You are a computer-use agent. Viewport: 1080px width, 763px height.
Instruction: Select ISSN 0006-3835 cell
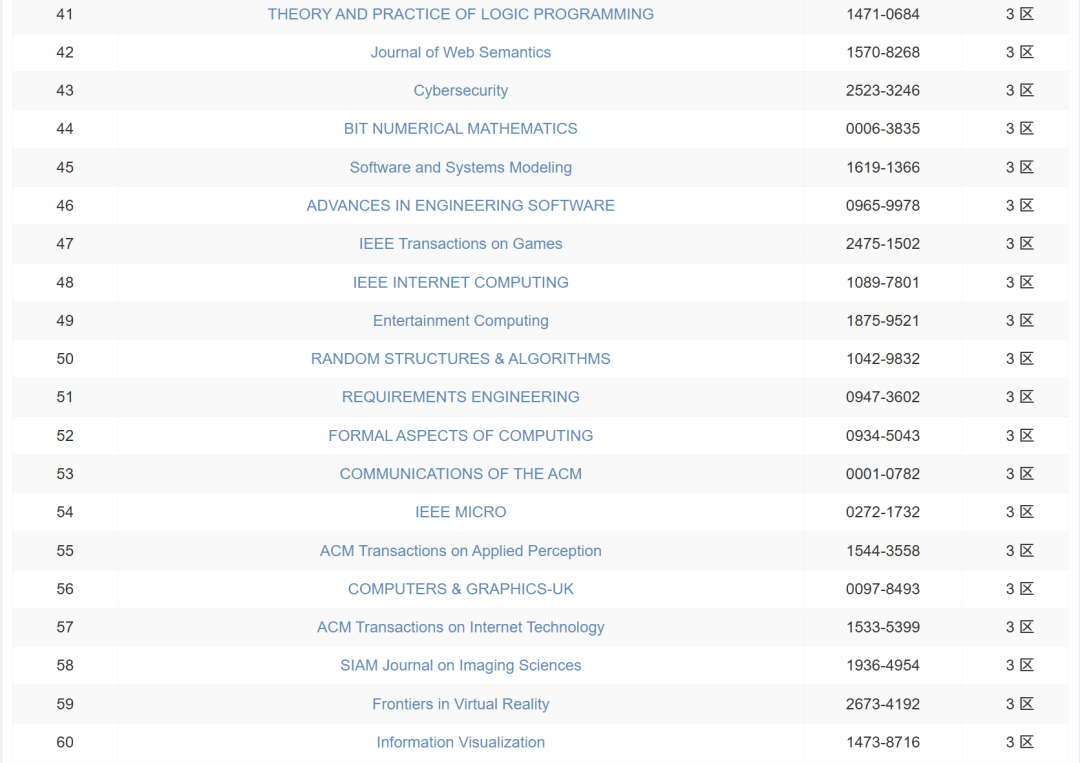click(x=882, y=129)
